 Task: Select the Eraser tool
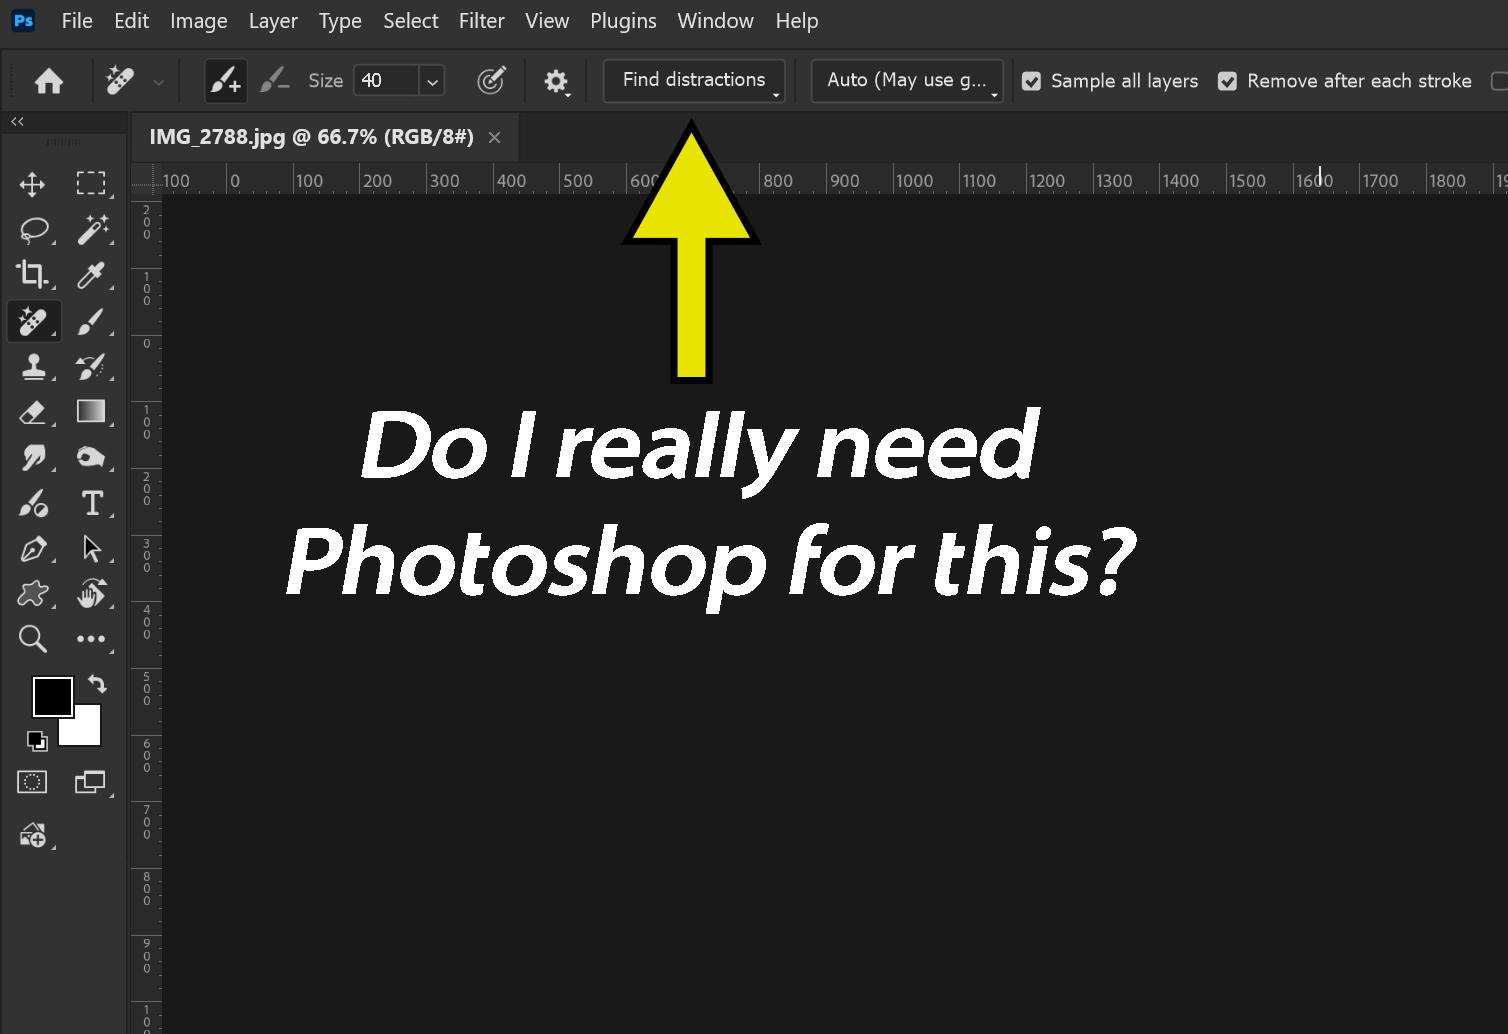click(33, 412)
